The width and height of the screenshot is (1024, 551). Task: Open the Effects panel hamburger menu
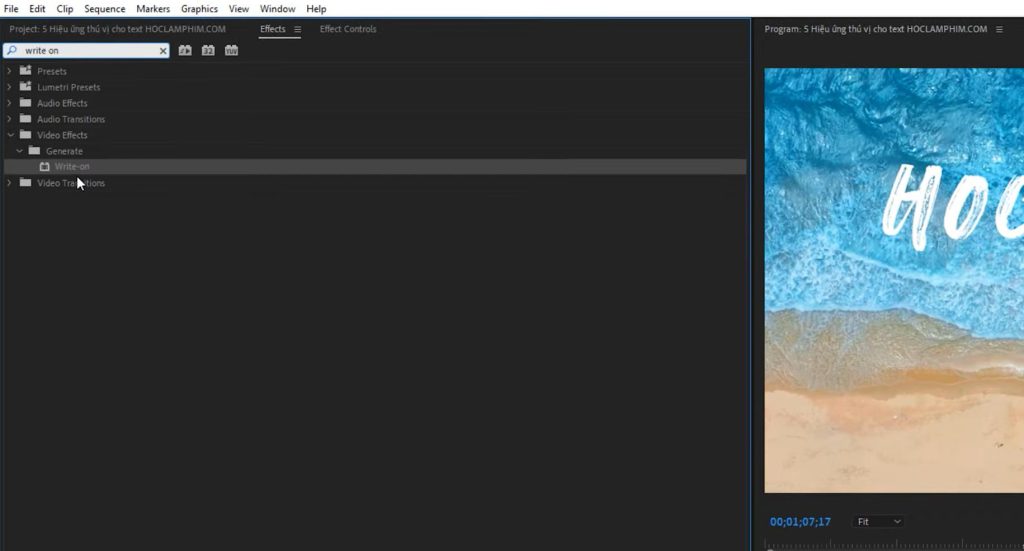pyautogui.click(x=297, y=29)
